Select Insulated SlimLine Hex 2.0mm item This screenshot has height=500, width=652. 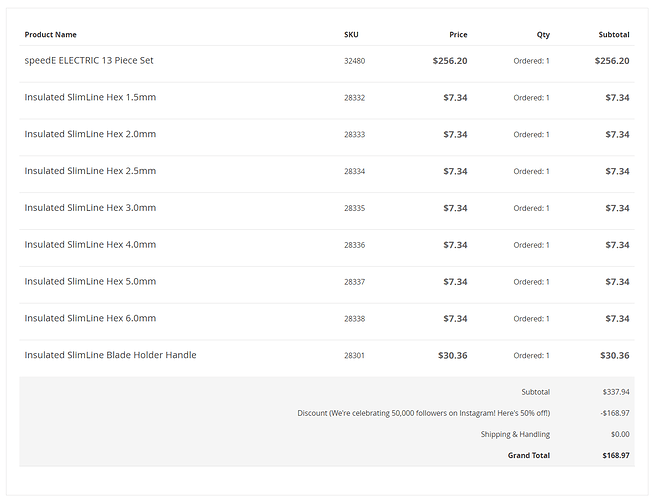pos(90,135)
